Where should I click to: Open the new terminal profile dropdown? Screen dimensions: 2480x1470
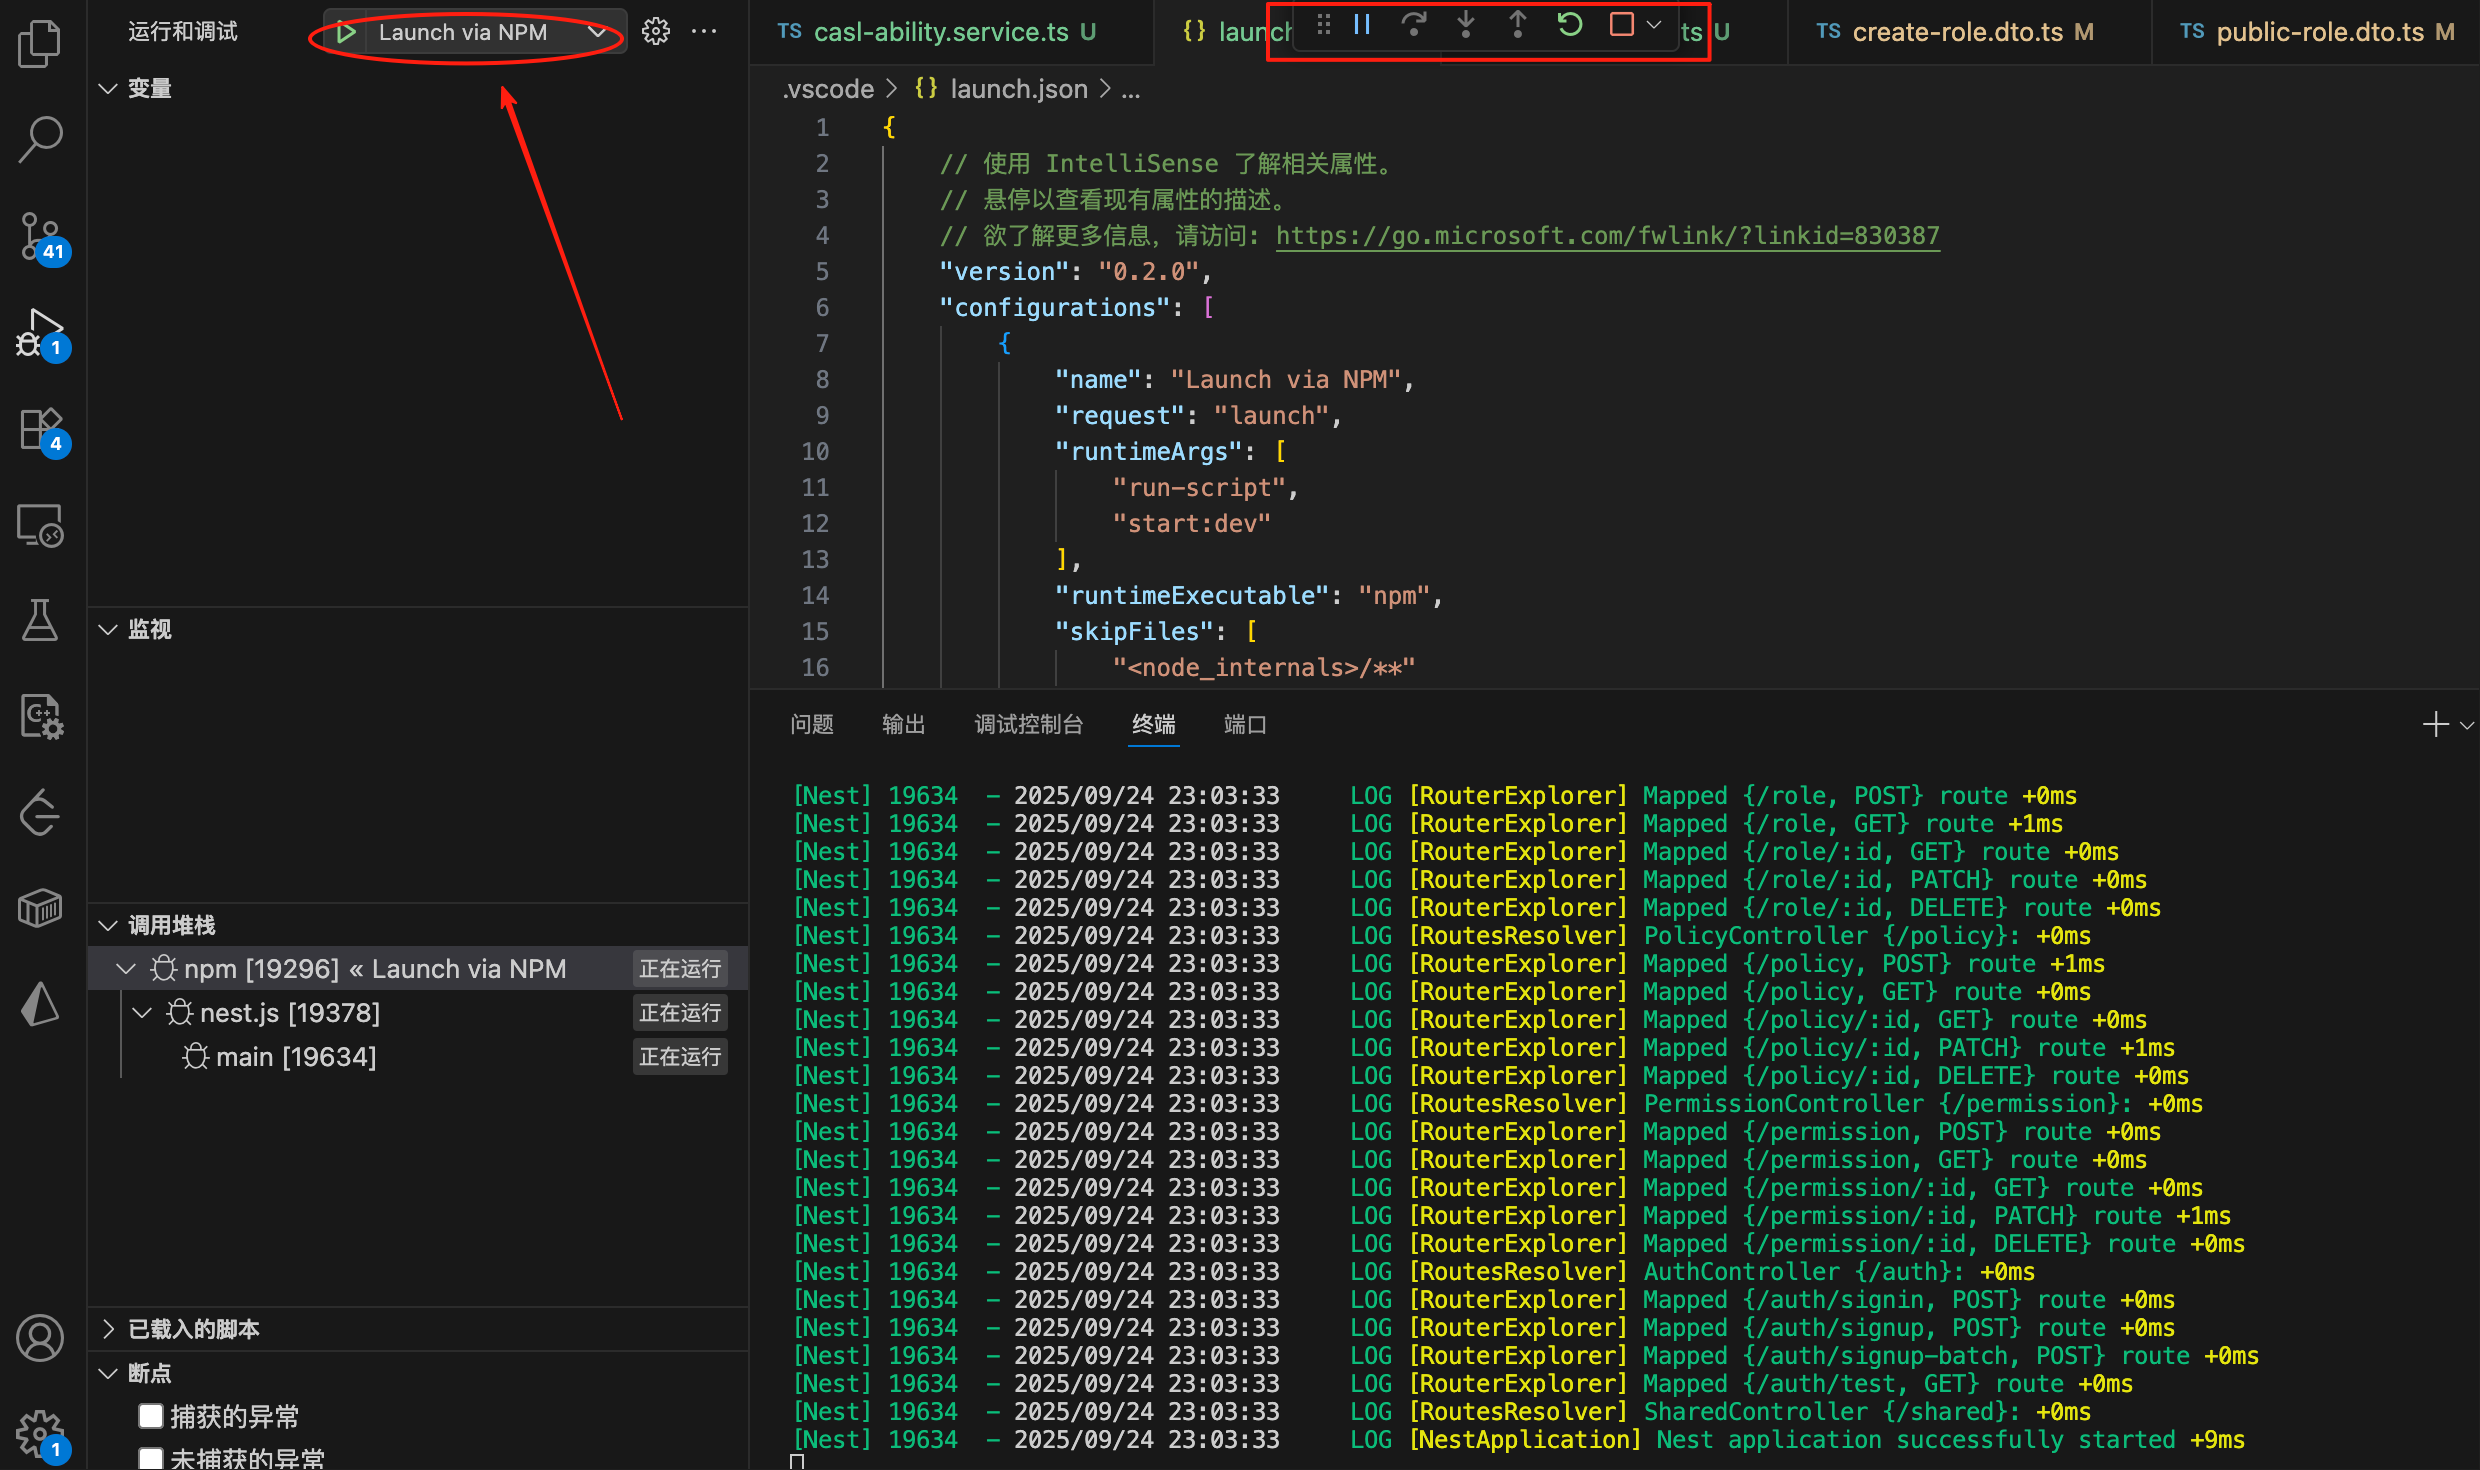(2466, 725)
